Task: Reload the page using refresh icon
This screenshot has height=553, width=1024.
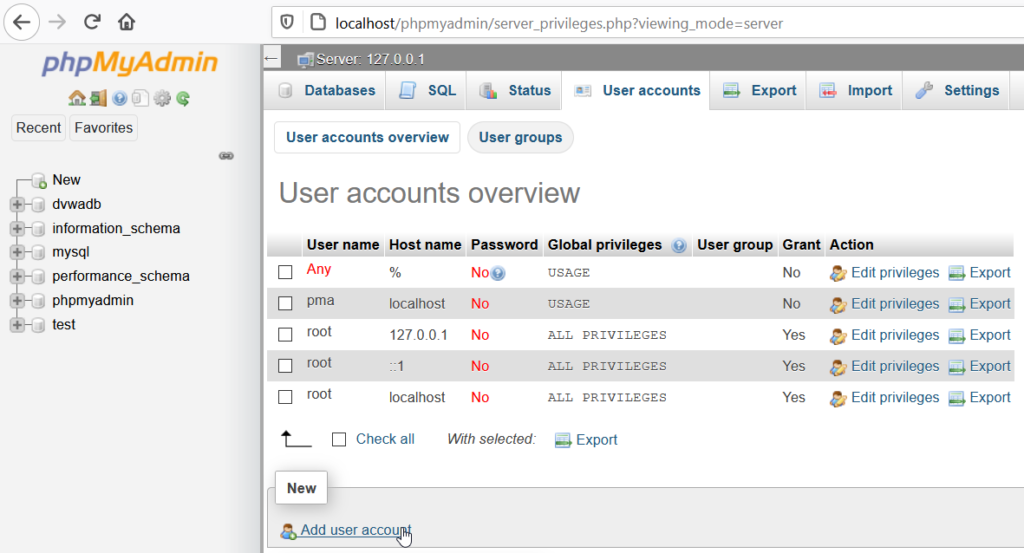Action: coord(92,22)
